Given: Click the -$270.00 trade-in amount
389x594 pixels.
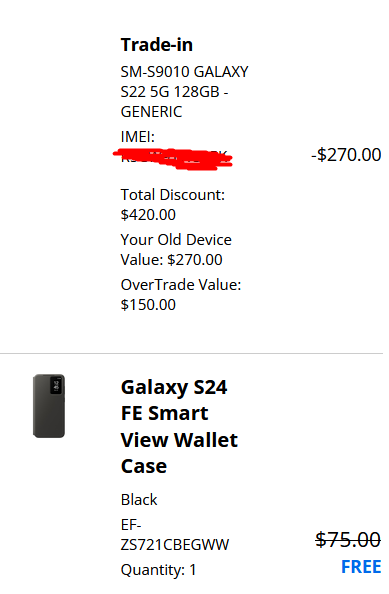Looking at the screenshot, I should point(346,155).
